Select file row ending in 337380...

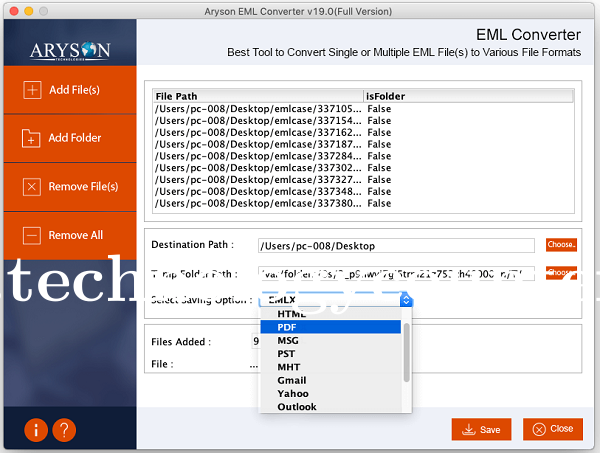click(x=364, y=204)
